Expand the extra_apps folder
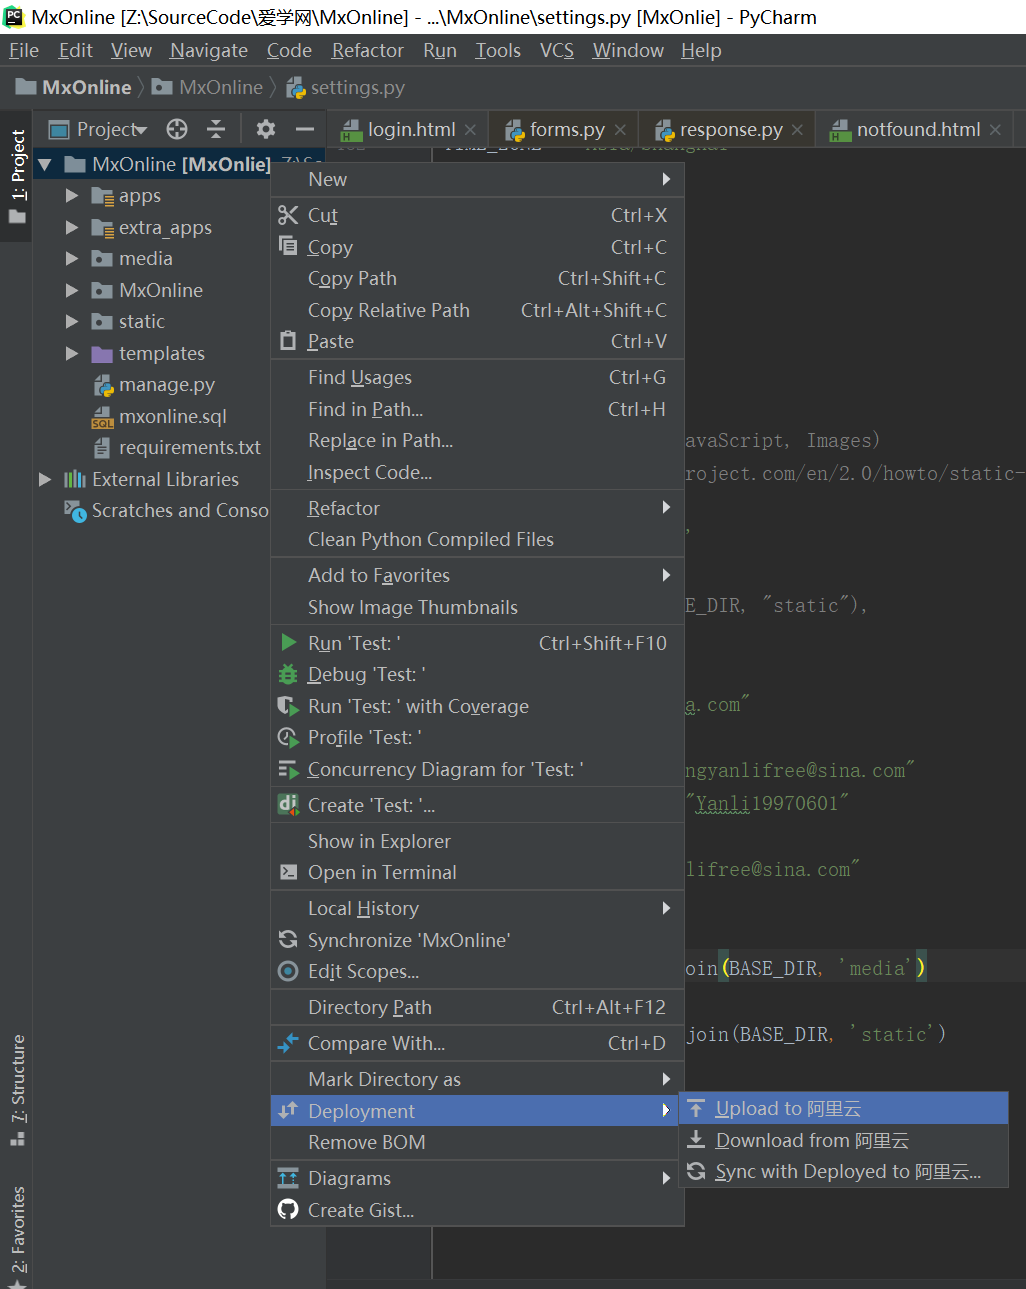 (71, 227)
